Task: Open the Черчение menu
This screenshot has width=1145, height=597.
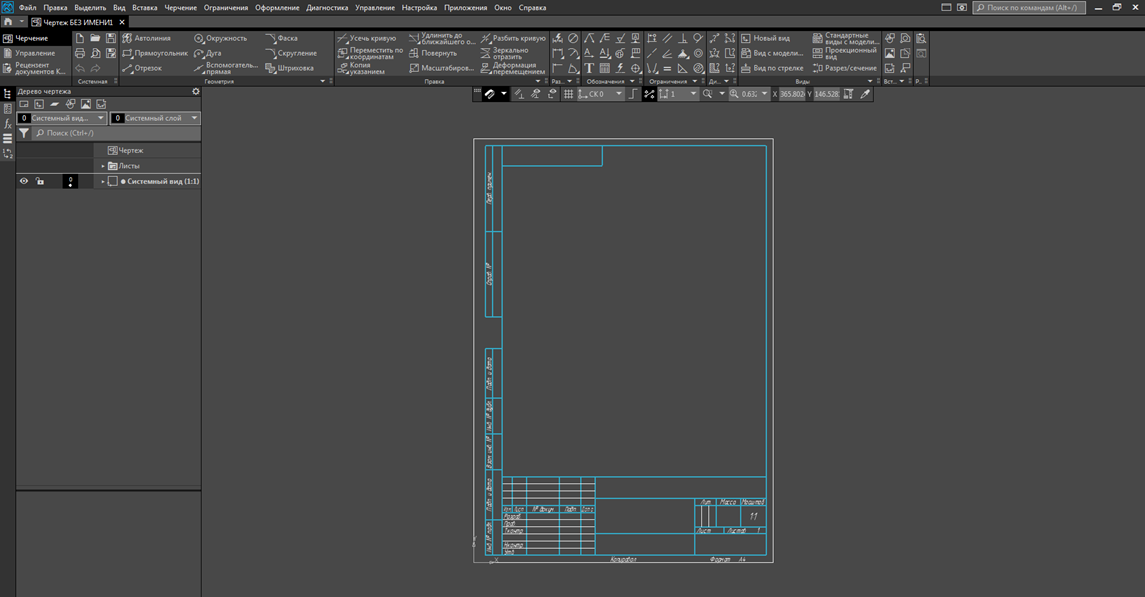Action: (x=180, y=7)
